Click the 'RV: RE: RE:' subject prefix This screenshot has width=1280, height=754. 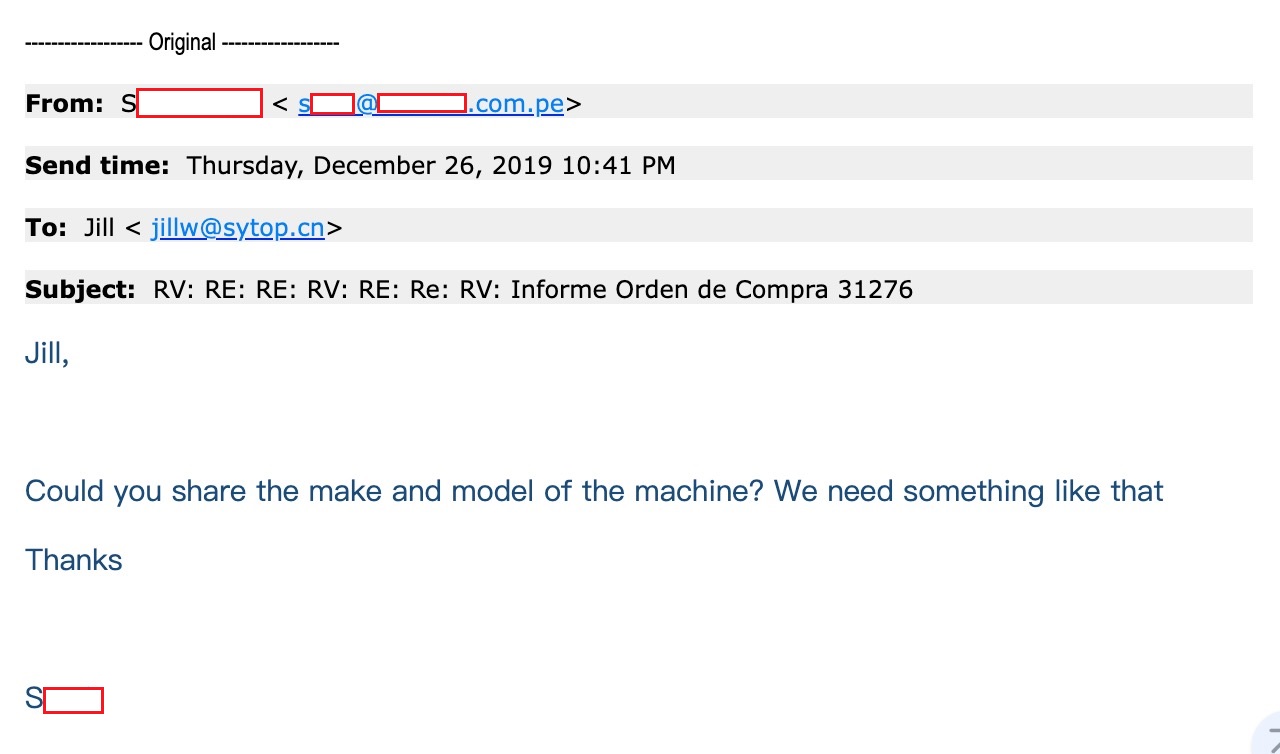click(226, 290)
